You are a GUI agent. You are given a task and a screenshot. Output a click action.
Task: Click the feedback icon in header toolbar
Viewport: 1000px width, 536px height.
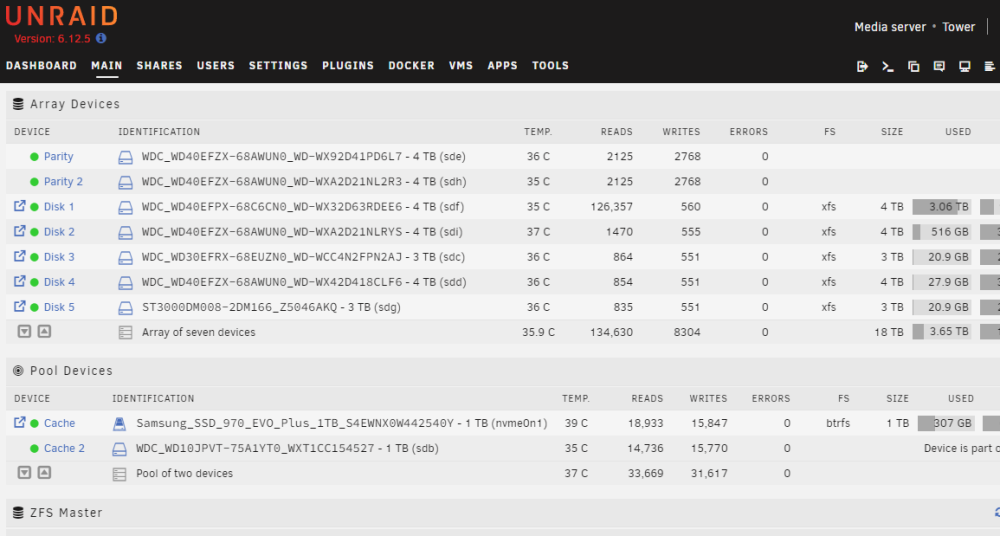click(x=939, y=66)
